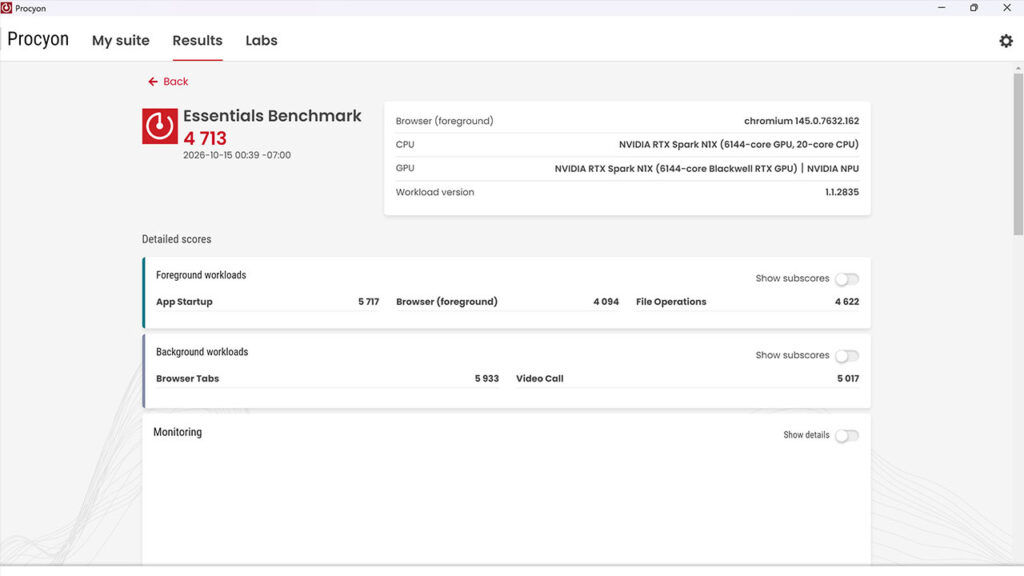Click the Browser Tabs score 5 933
The height and width of the screenshot is (576, 1024).
click(x=487, y=379)
